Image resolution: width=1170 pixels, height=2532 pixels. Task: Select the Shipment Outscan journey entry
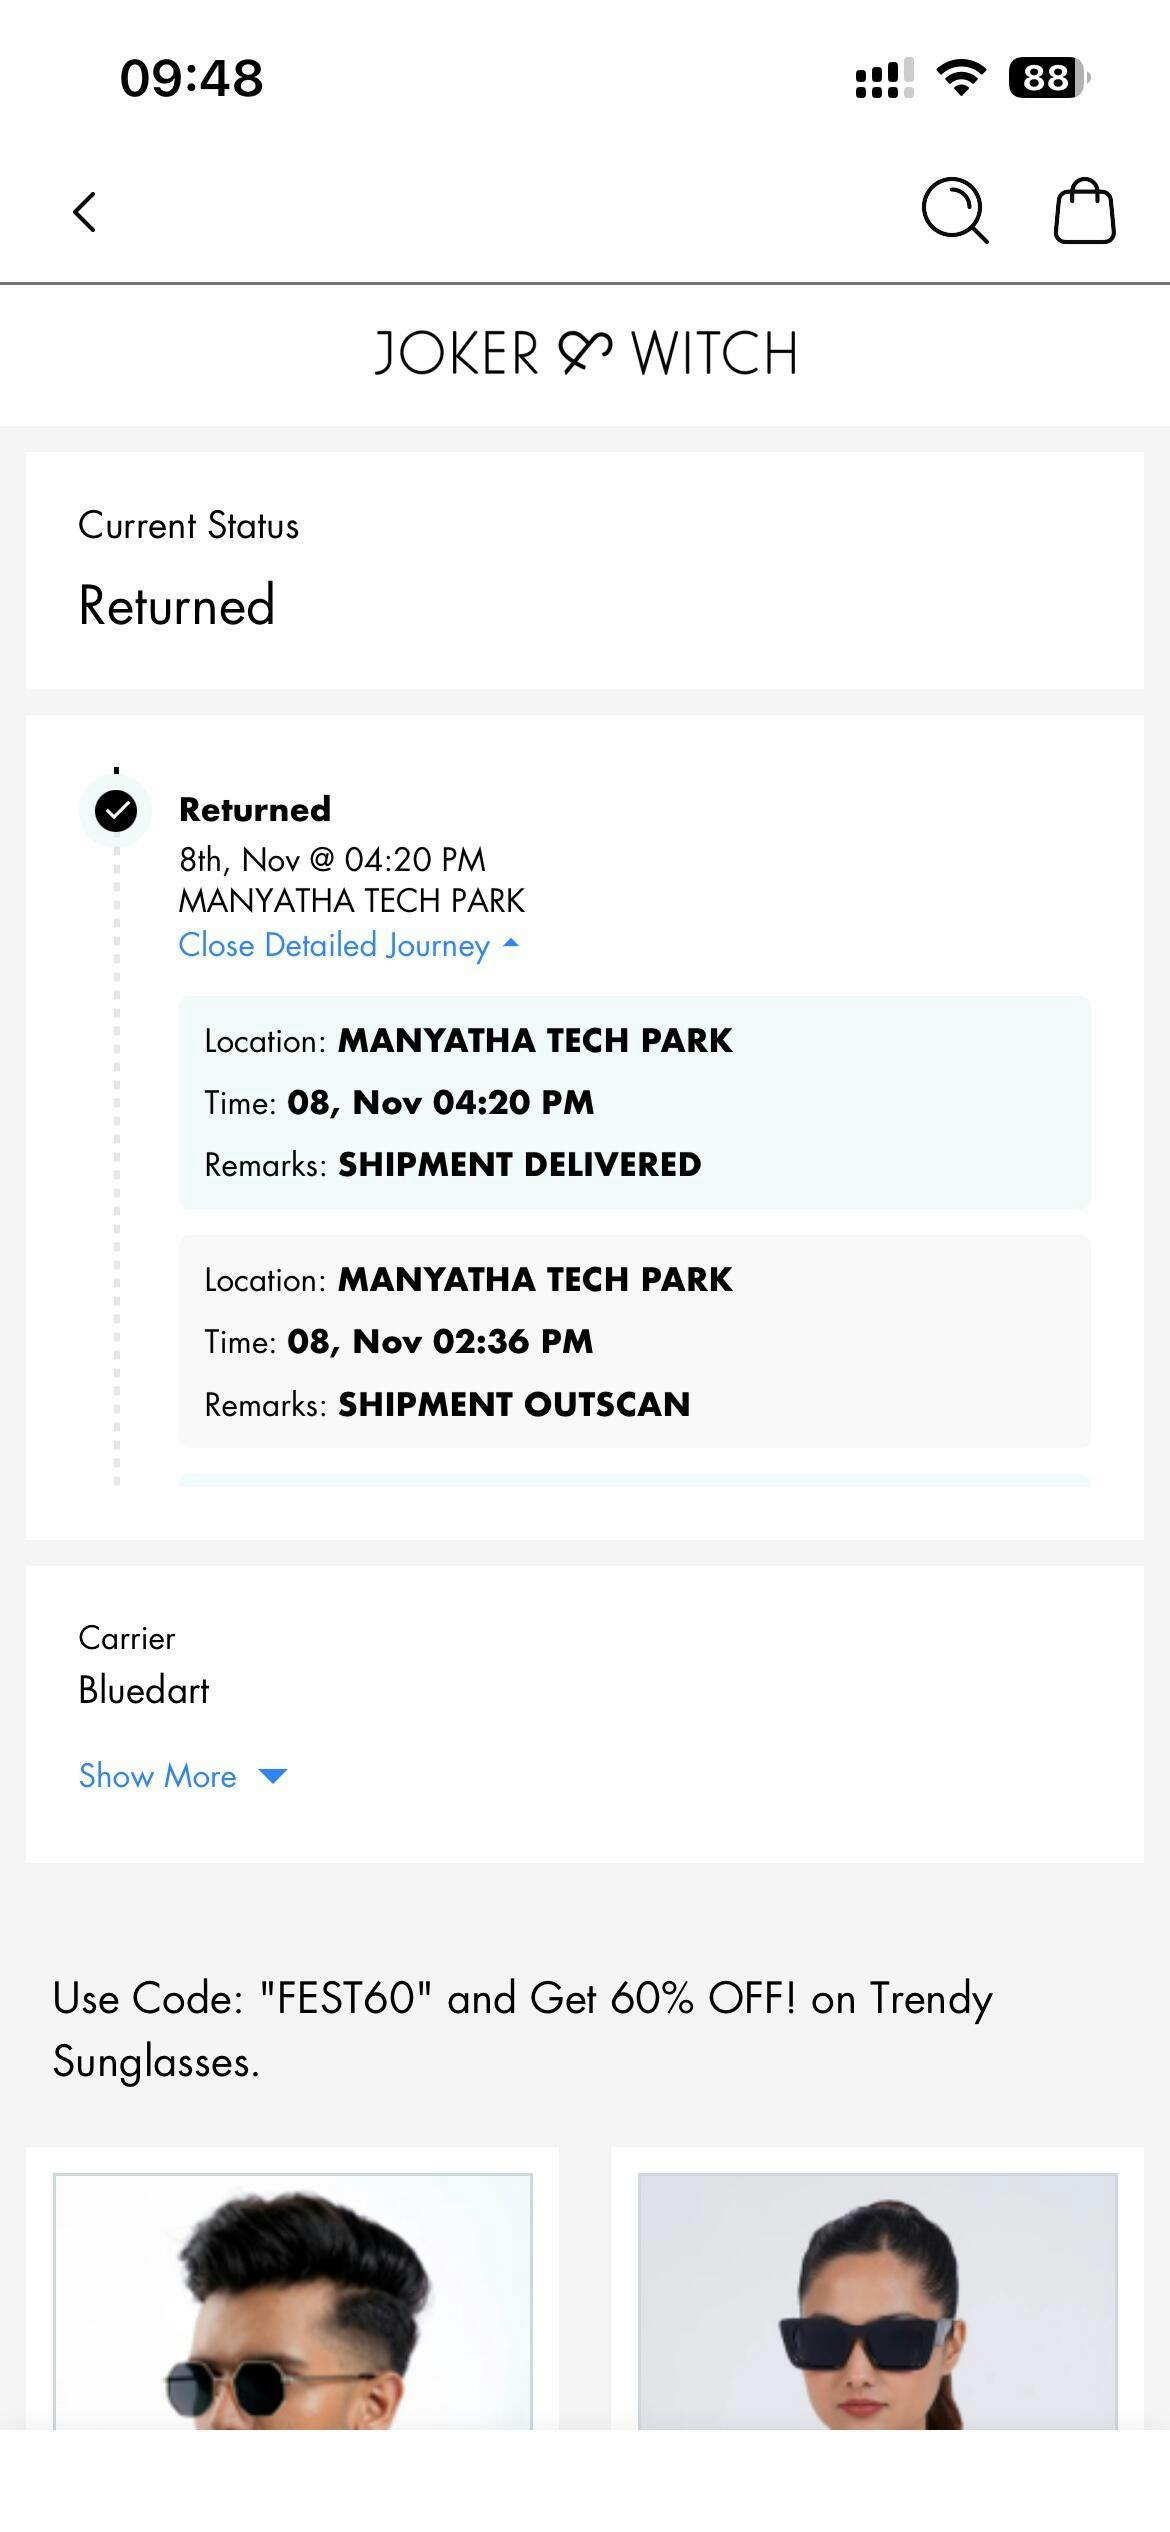coord(634,1341)
